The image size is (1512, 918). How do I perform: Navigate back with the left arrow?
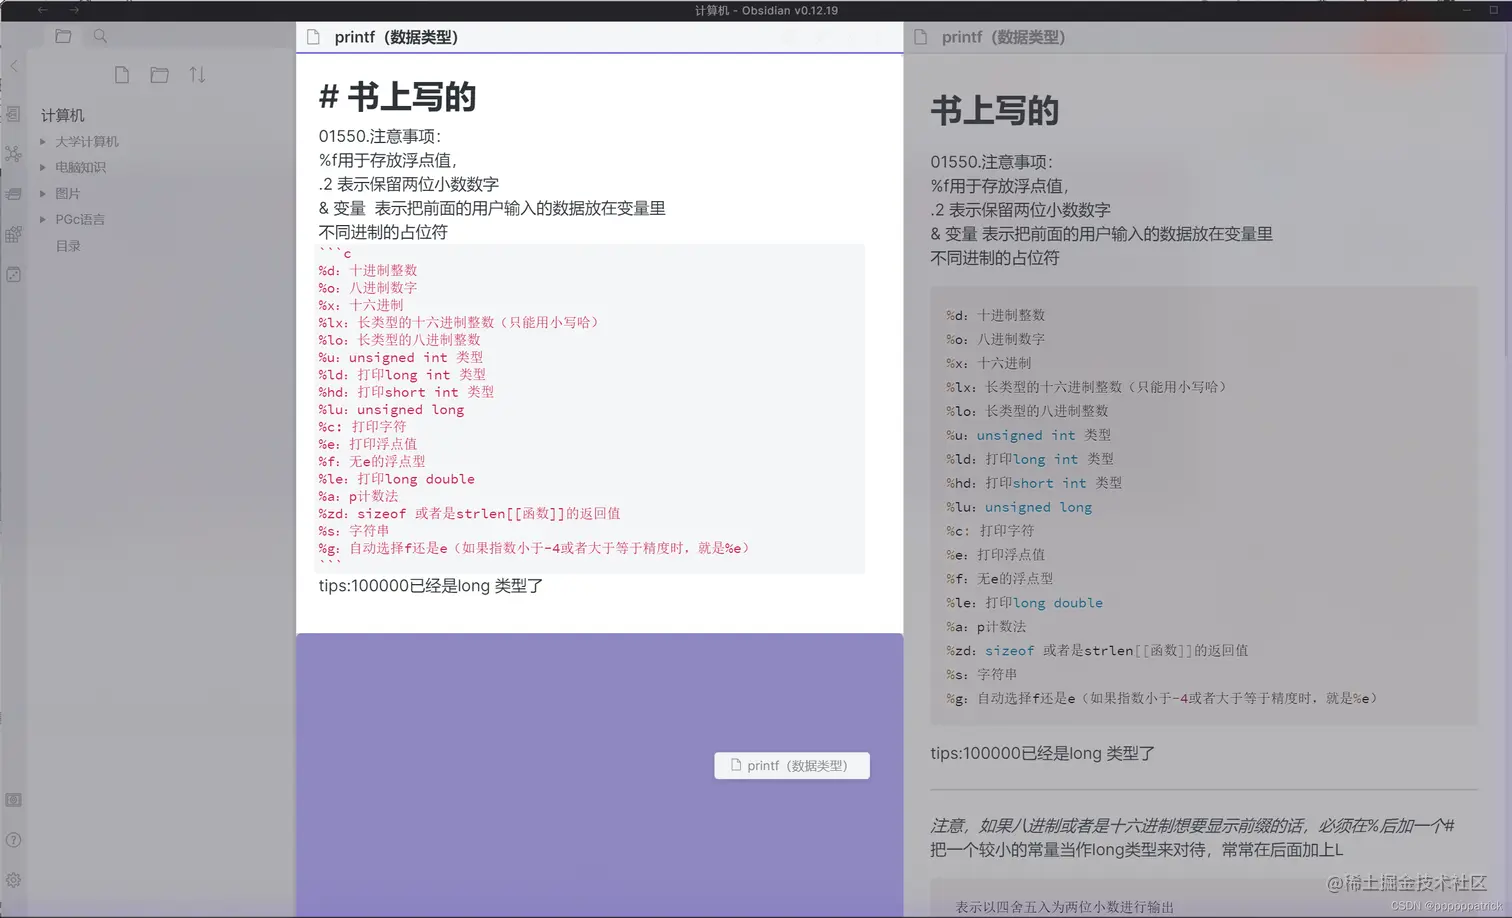[x=41, y=10]
